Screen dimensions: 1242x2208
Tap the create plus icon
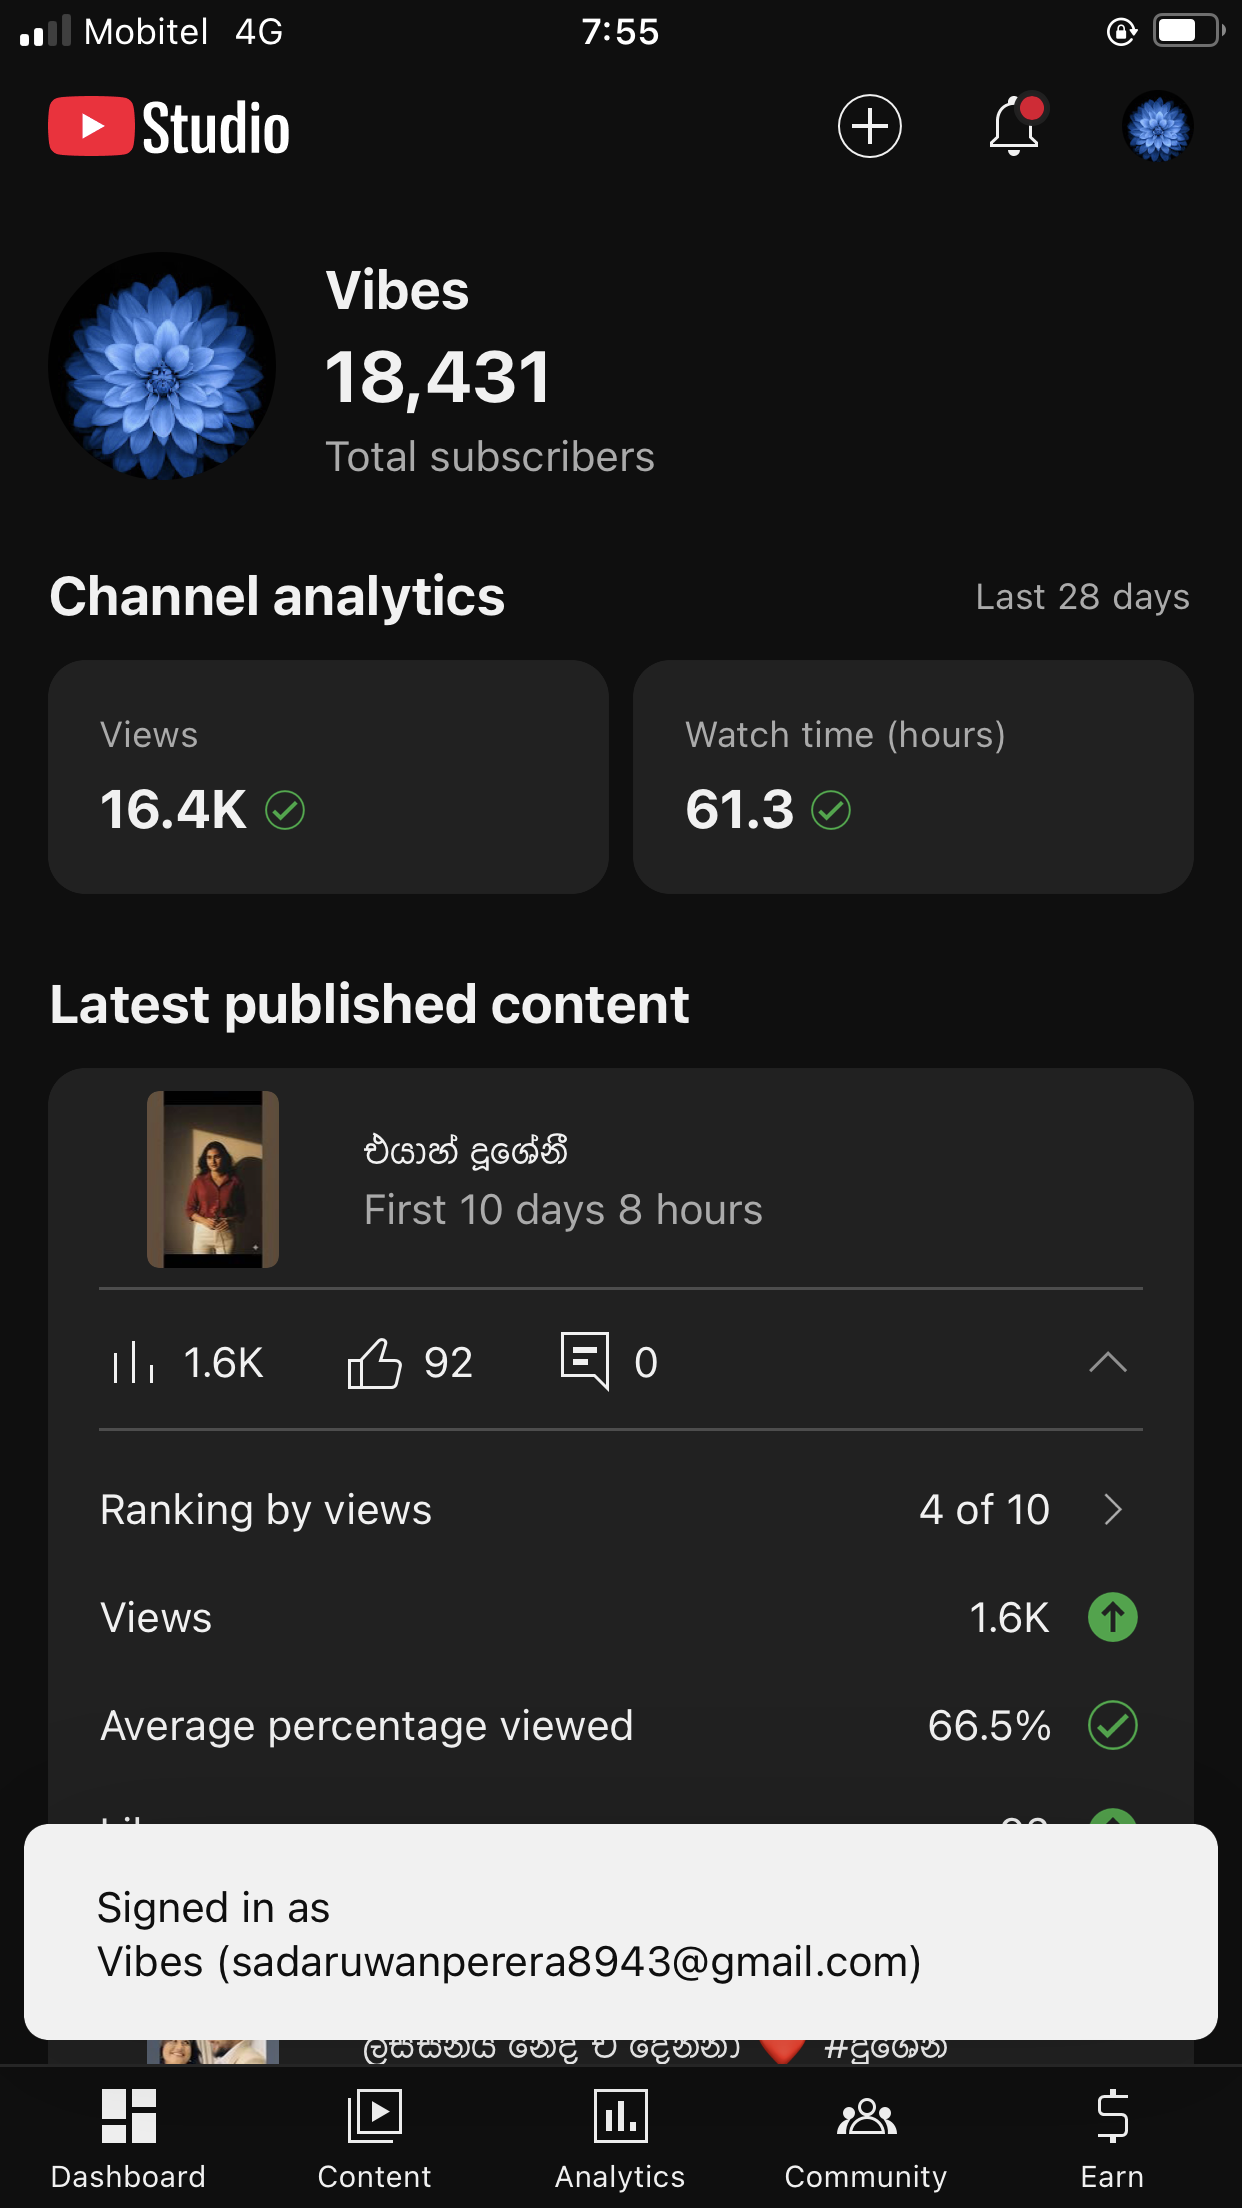point(869,127)
